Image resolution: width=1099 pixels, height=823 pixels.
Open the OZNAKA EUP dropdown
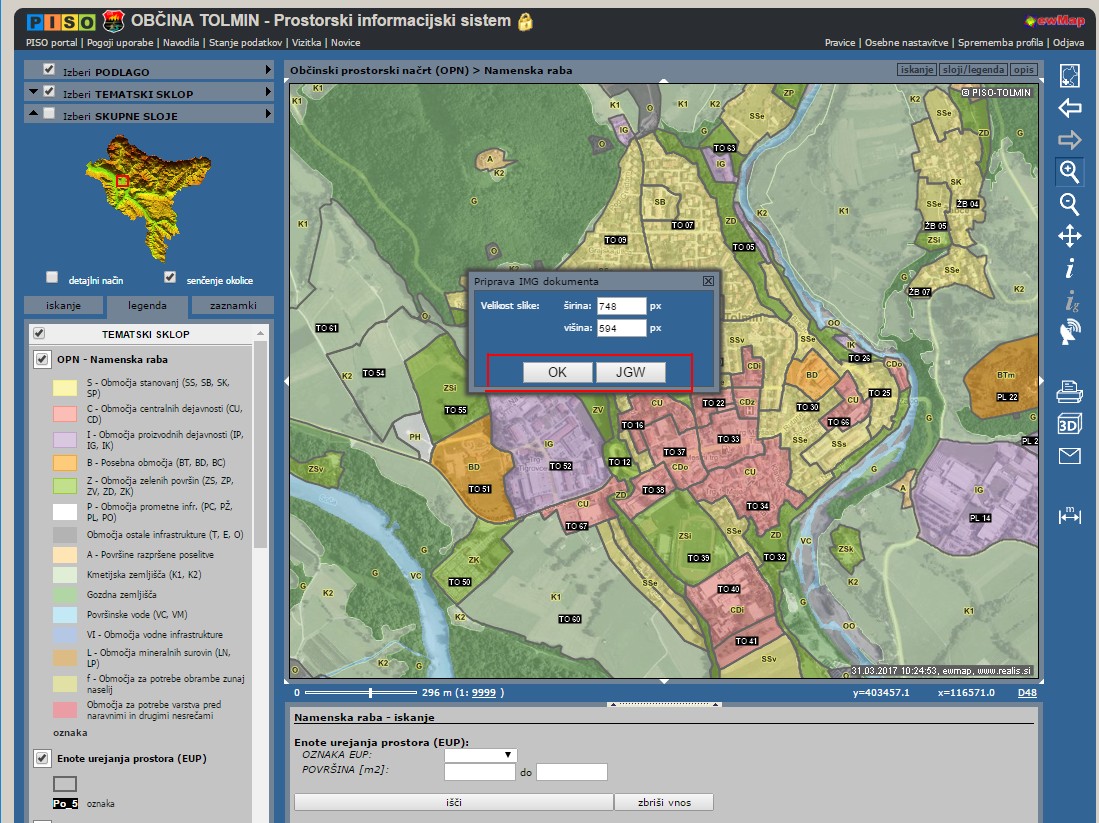tap(480, 755)
